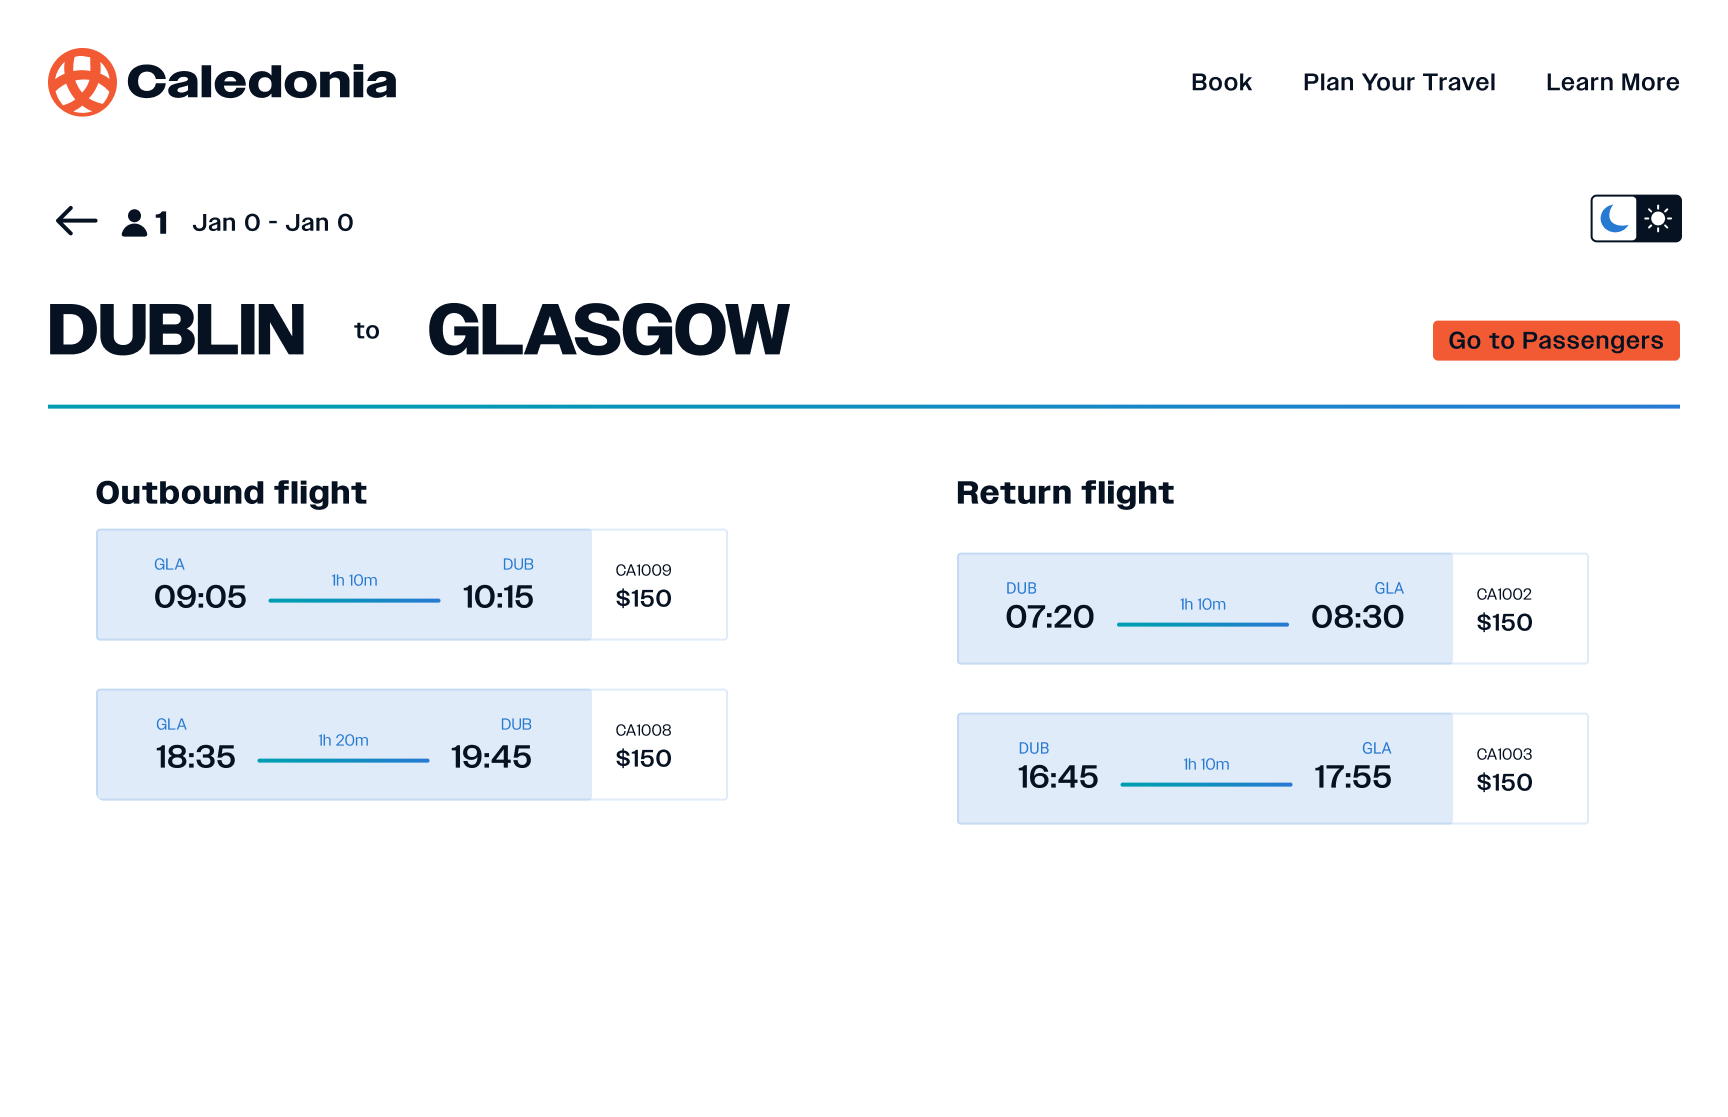Click the Caledonia brand name text
The image size is (1728, 1117).
click(x=262, y=82)
